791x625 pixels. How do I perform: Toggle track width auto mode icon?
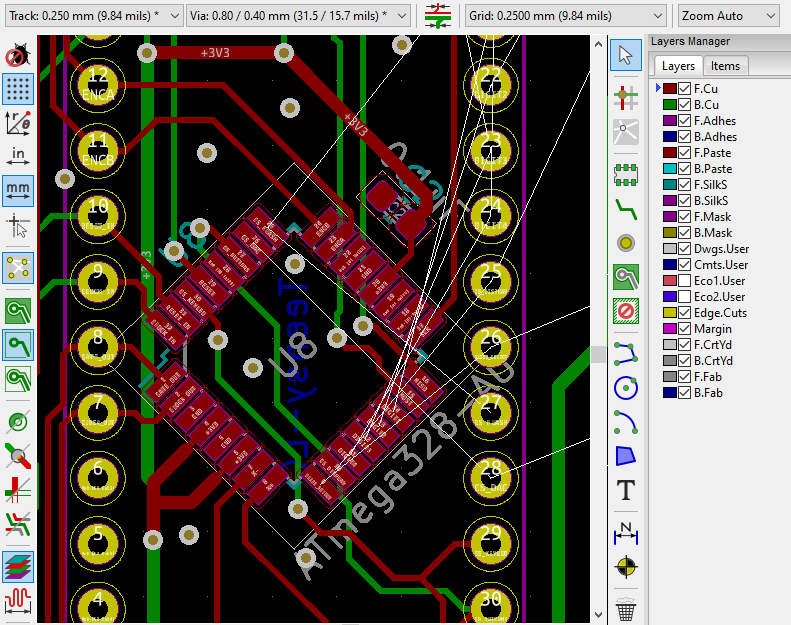[x=437, y=16]
